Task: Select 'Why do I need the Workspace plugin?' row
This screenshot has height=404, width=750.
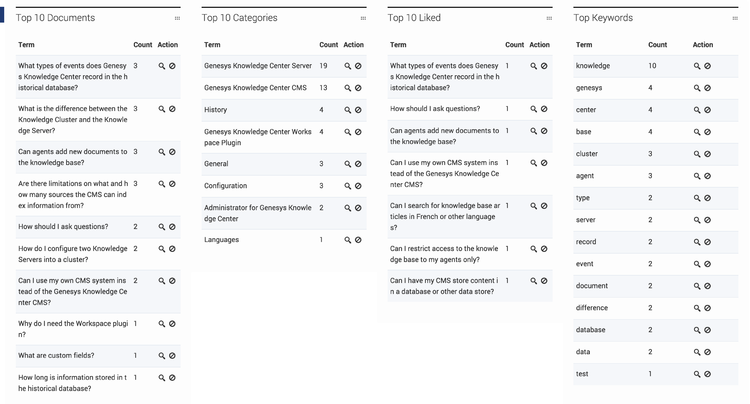Action: (x=98, y=329)
